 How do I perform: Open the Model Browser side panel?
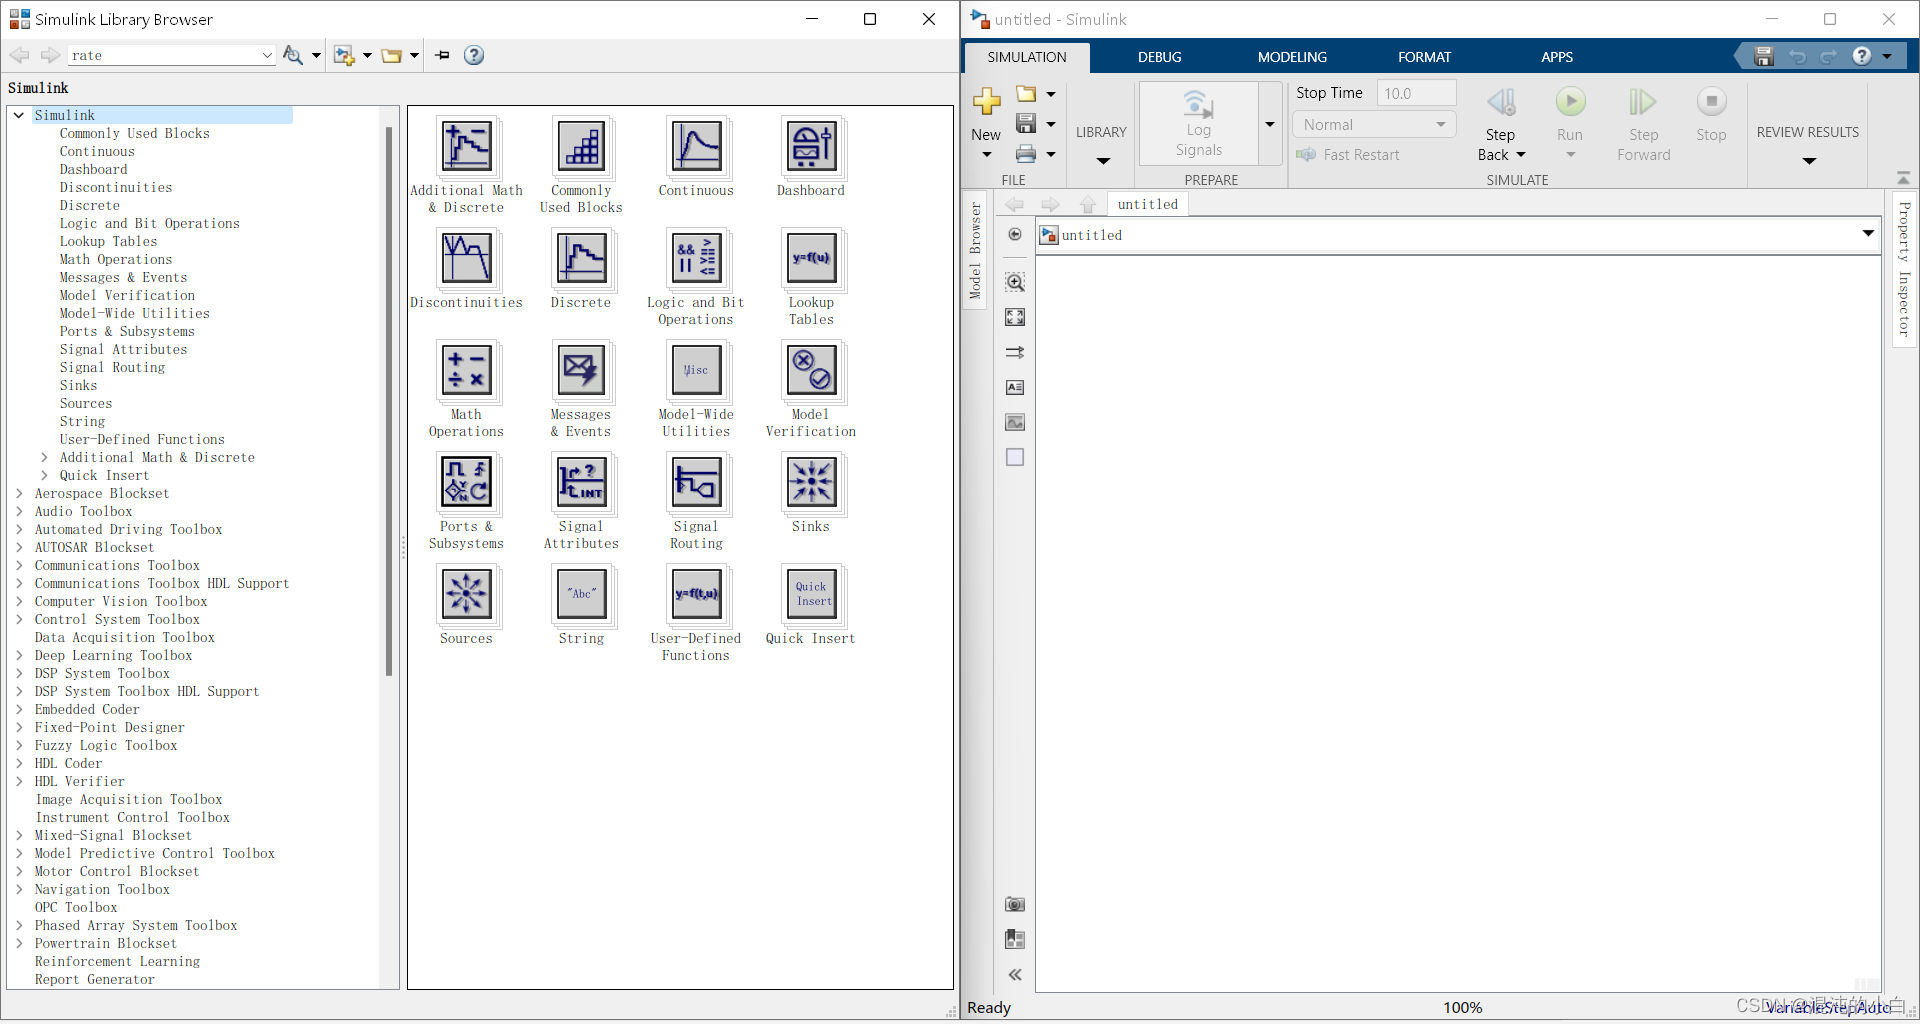[x=975, y=251]
